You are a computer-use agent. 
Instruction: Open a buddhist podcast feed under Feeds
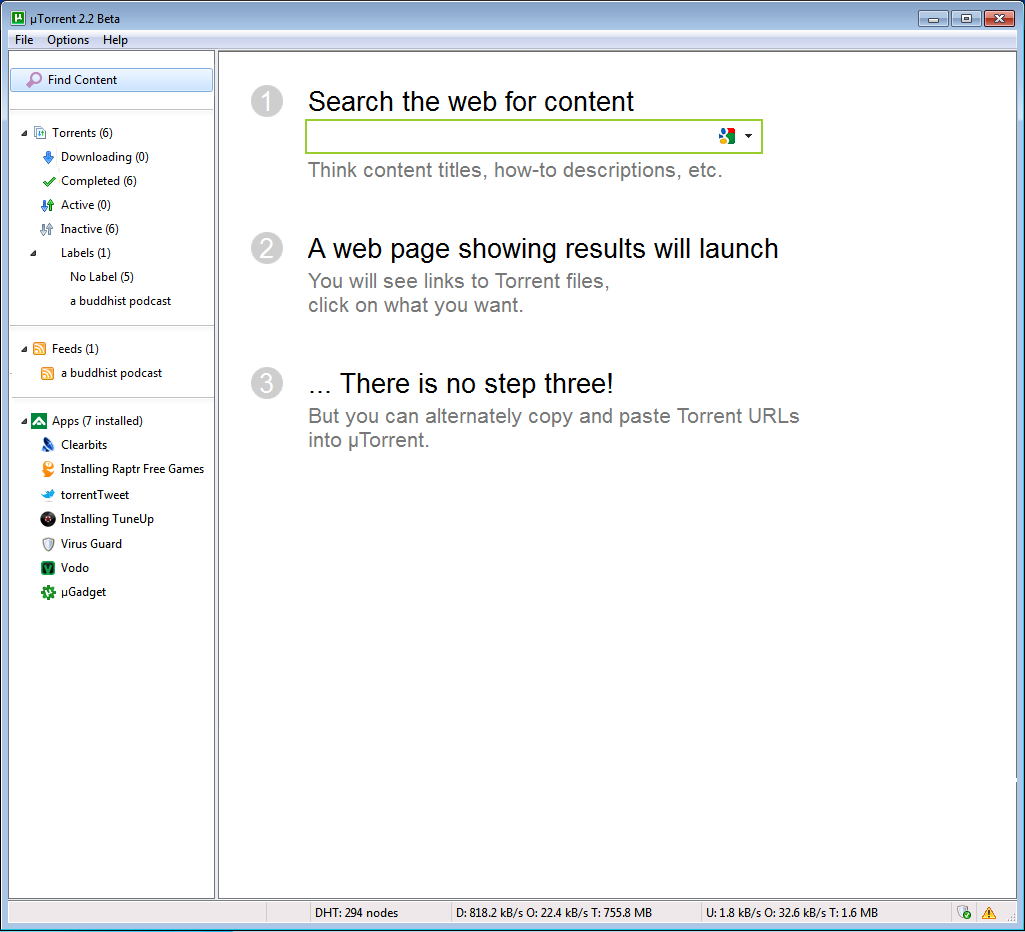point(111,373)
